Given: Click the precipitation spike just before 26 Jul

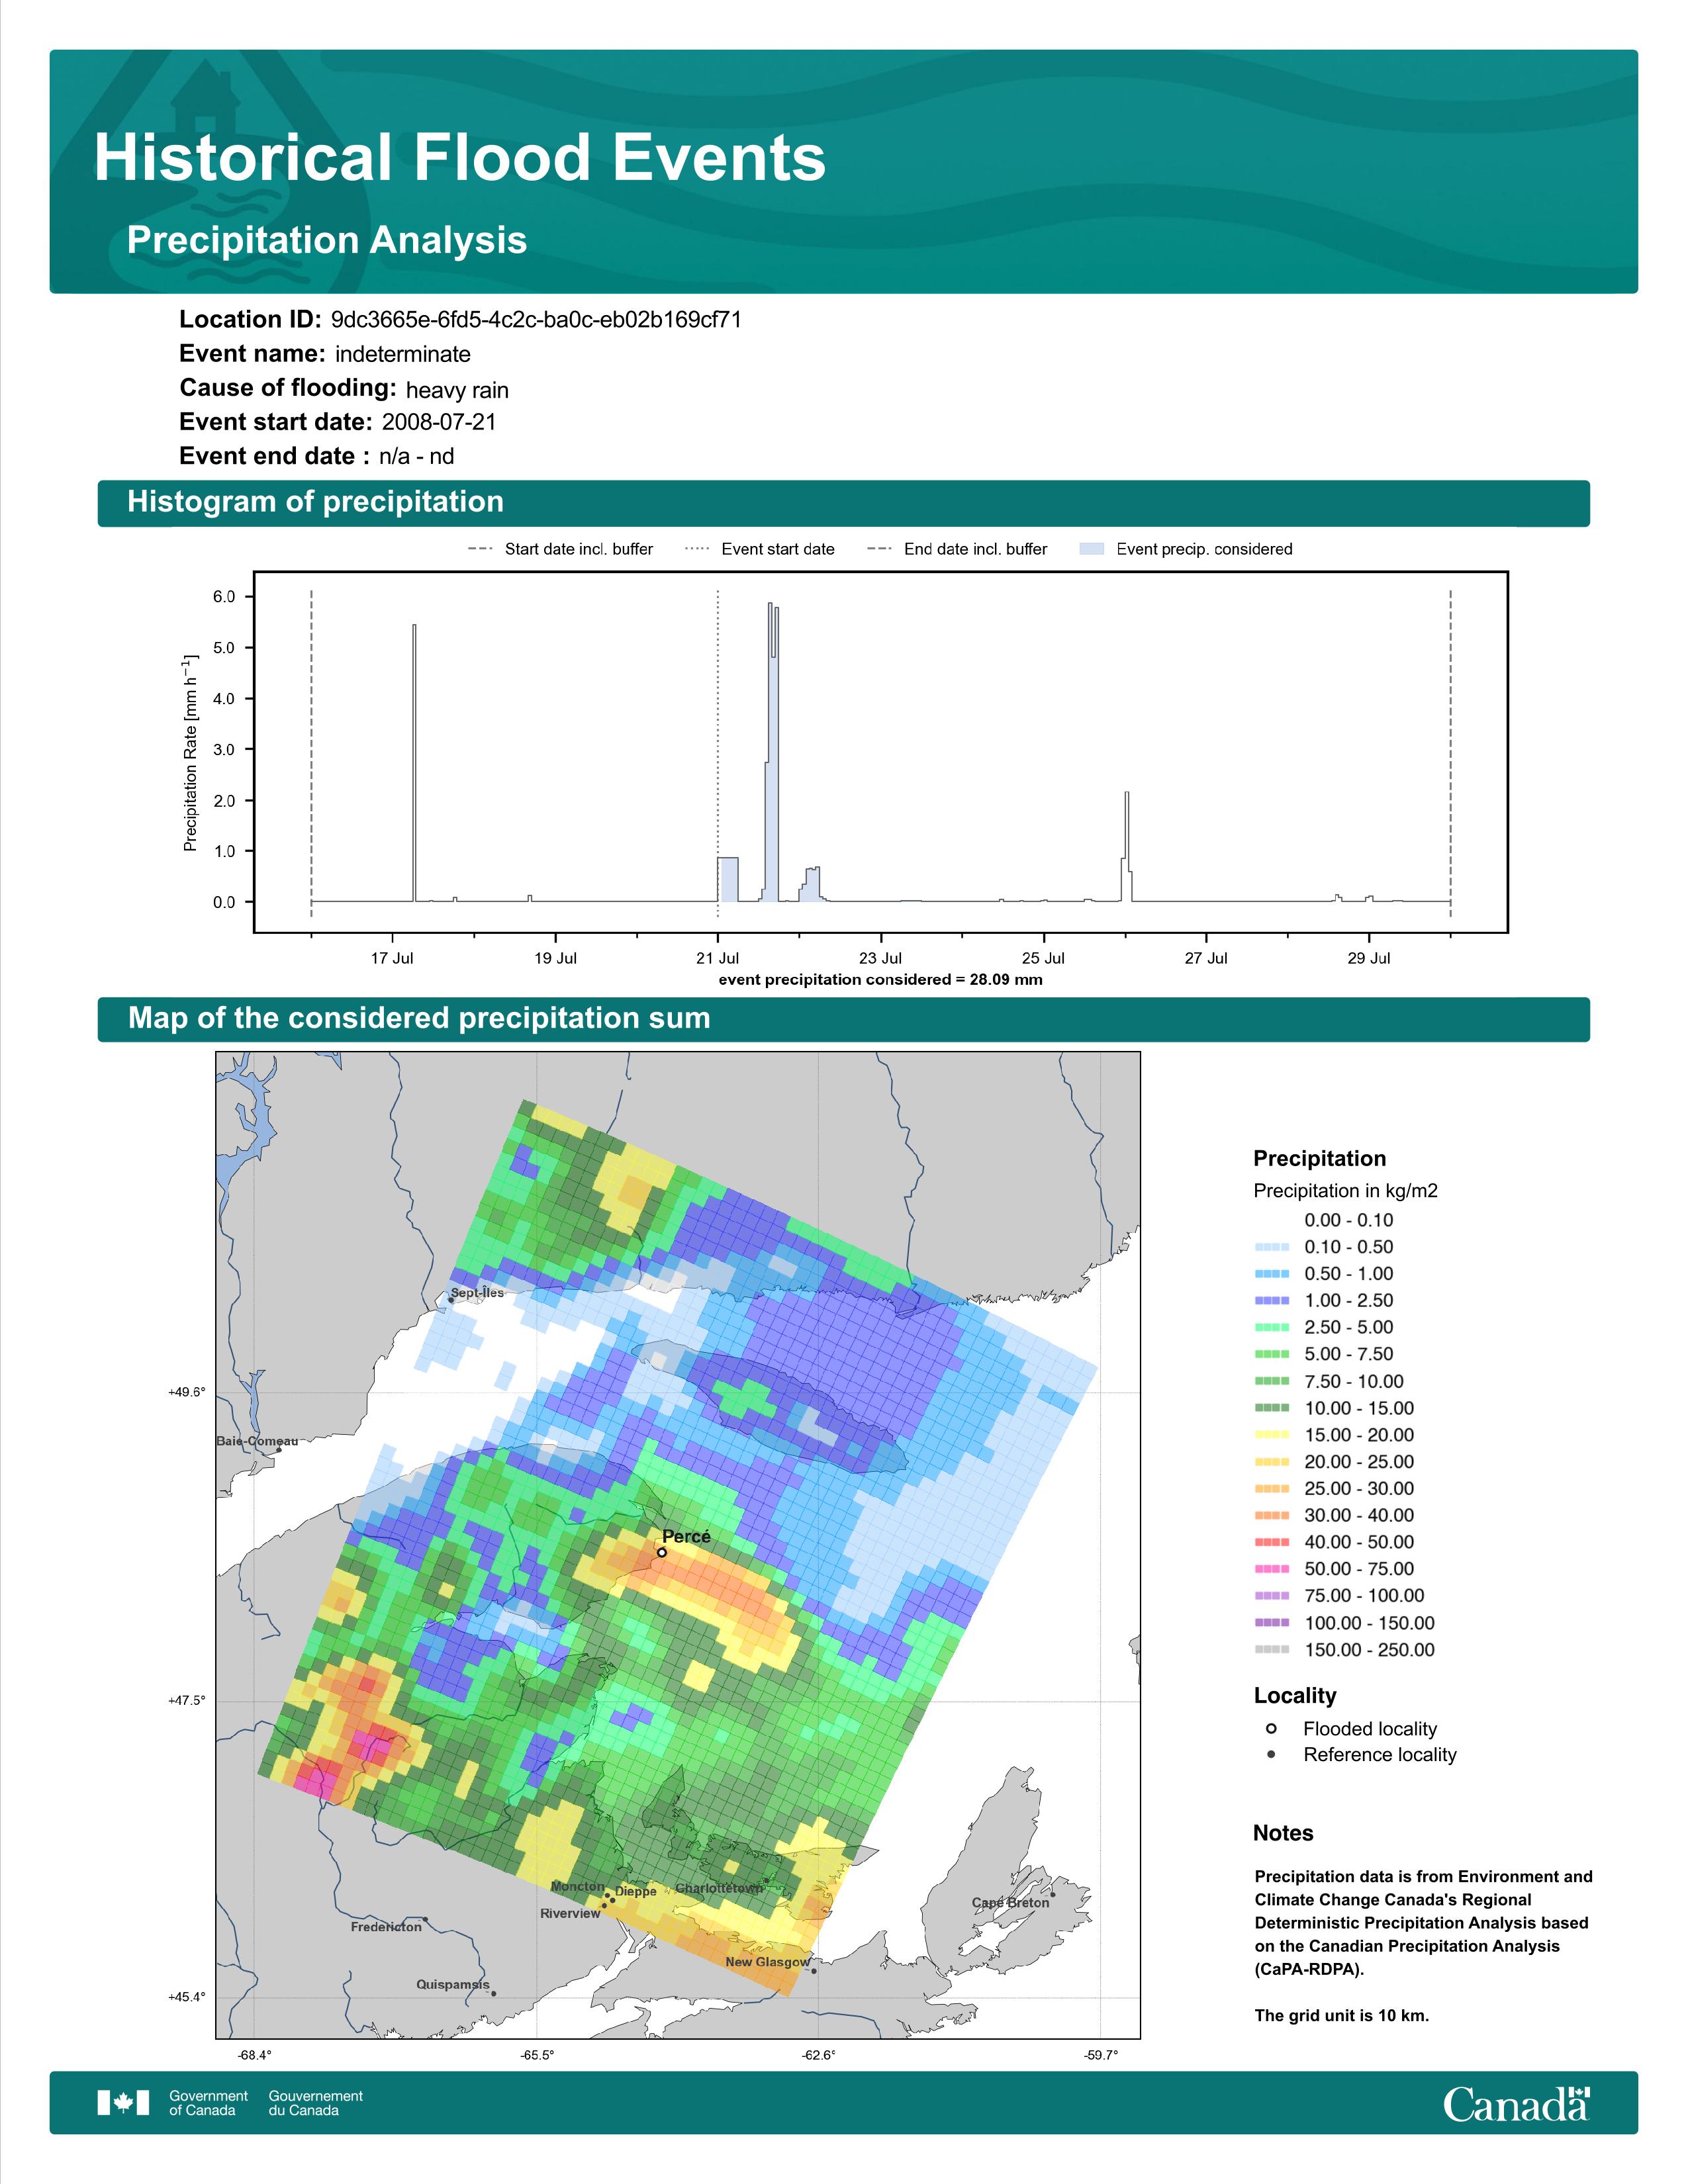Looking at the screenshot, I should point(1127,847).
